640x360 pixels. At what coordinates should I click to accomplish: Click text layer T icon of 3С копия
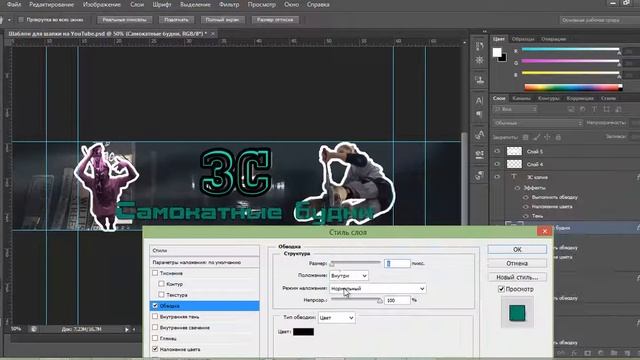coord(514,177)
